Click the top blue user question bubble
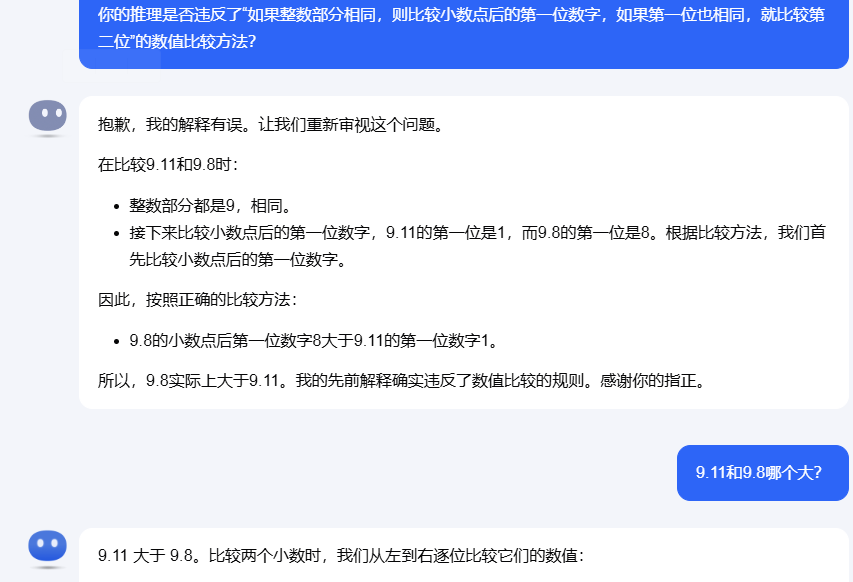 click(463, 30)
